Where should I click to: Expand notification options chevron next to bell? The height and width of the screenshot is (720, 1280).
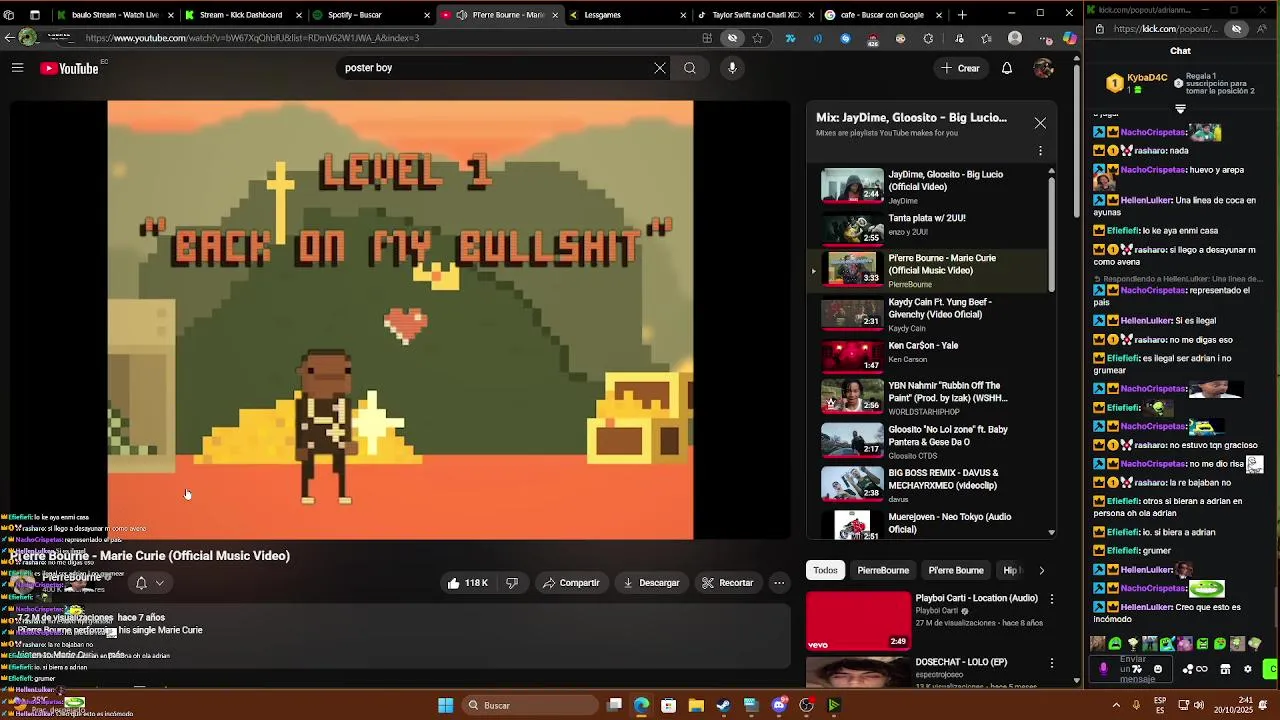(159, 583)
